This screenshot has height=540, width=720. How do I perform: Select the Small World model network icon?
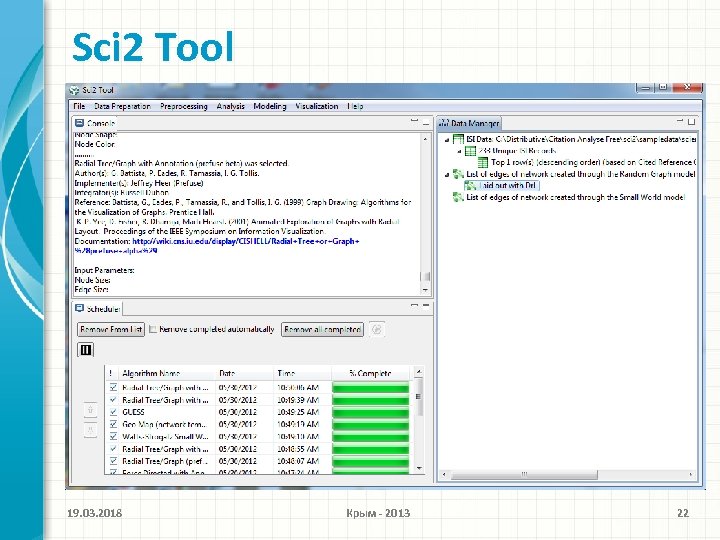[x=458, y=197]
